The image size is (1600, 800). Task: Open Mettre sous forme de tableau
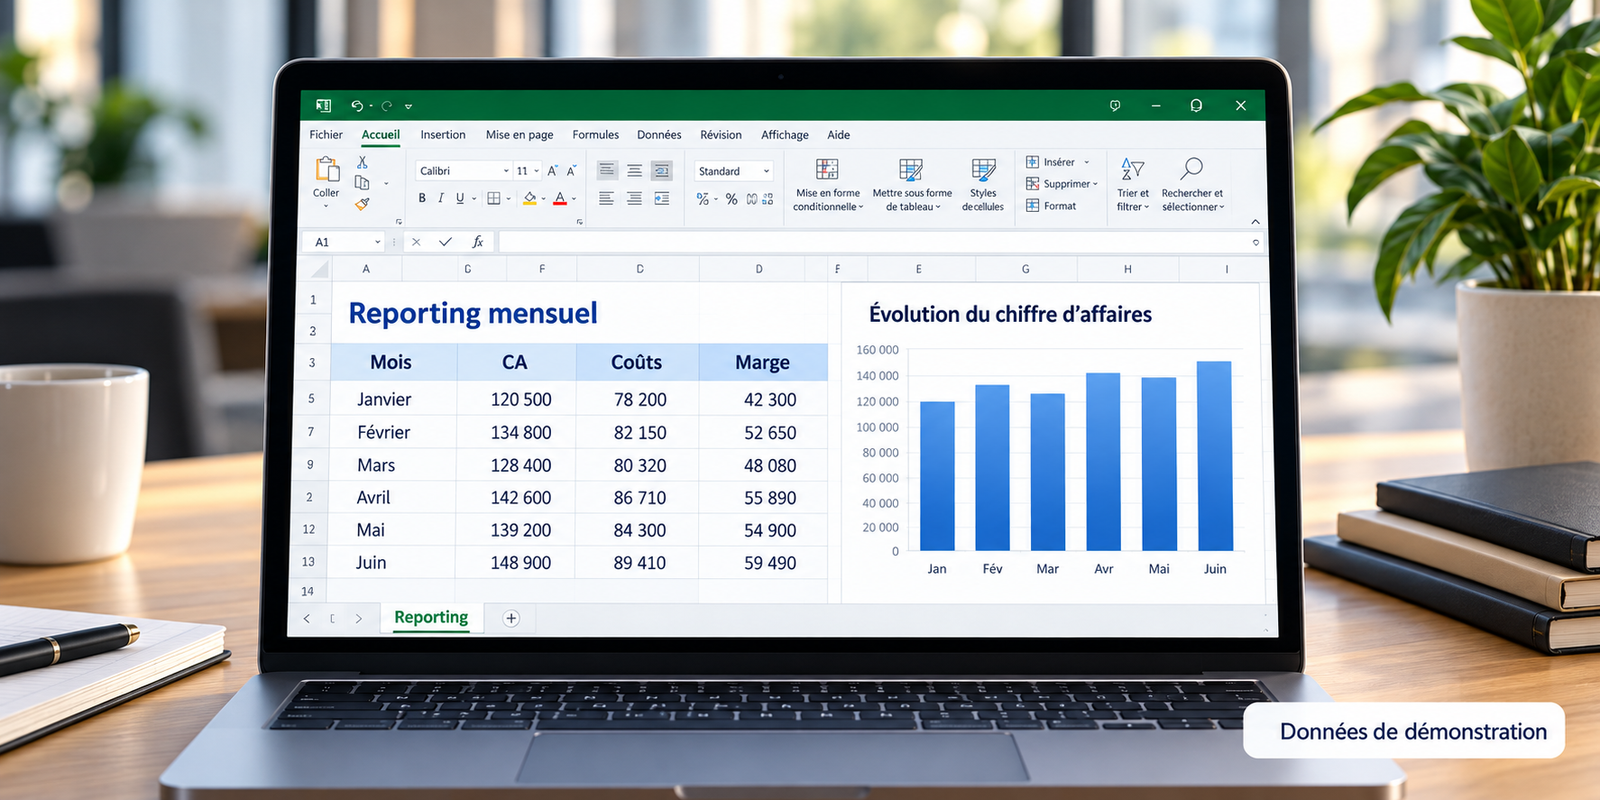[912, 185]
